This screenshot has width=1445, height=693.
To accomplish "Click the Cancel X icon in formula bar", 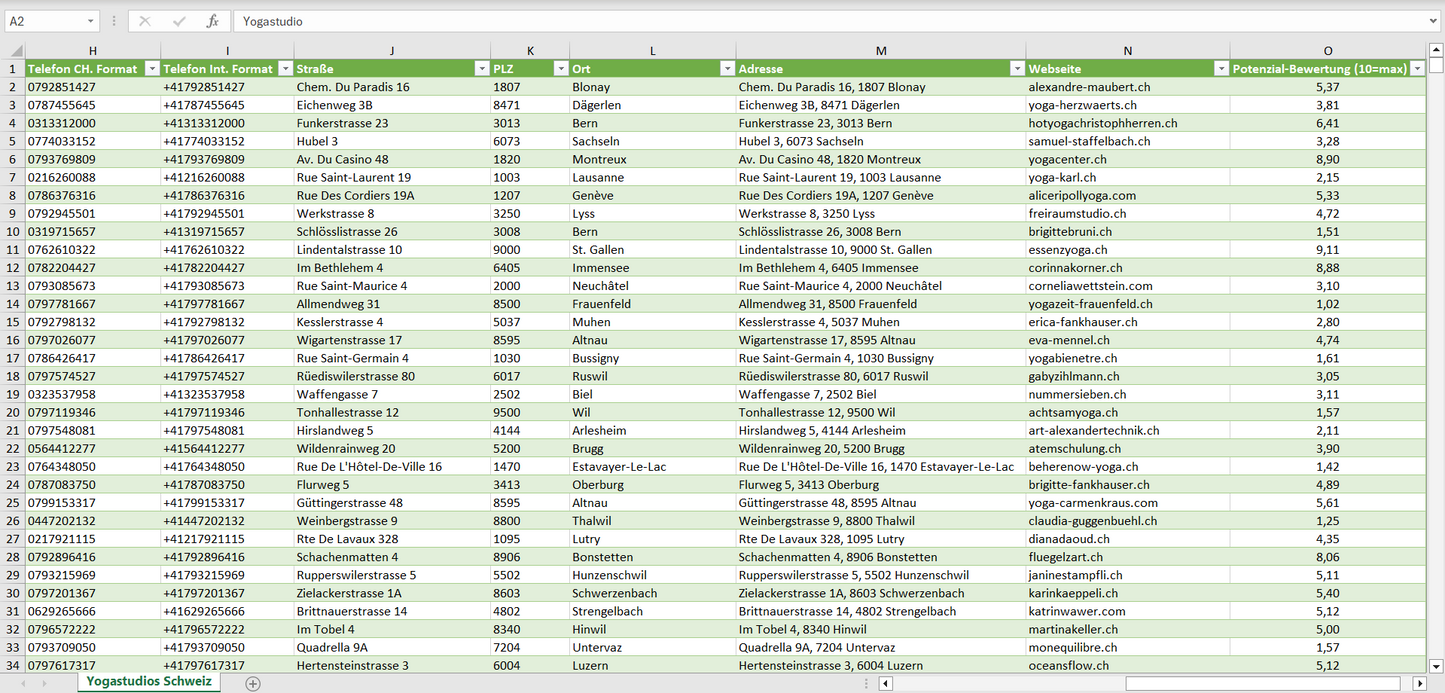I will (x=145, y=21).
